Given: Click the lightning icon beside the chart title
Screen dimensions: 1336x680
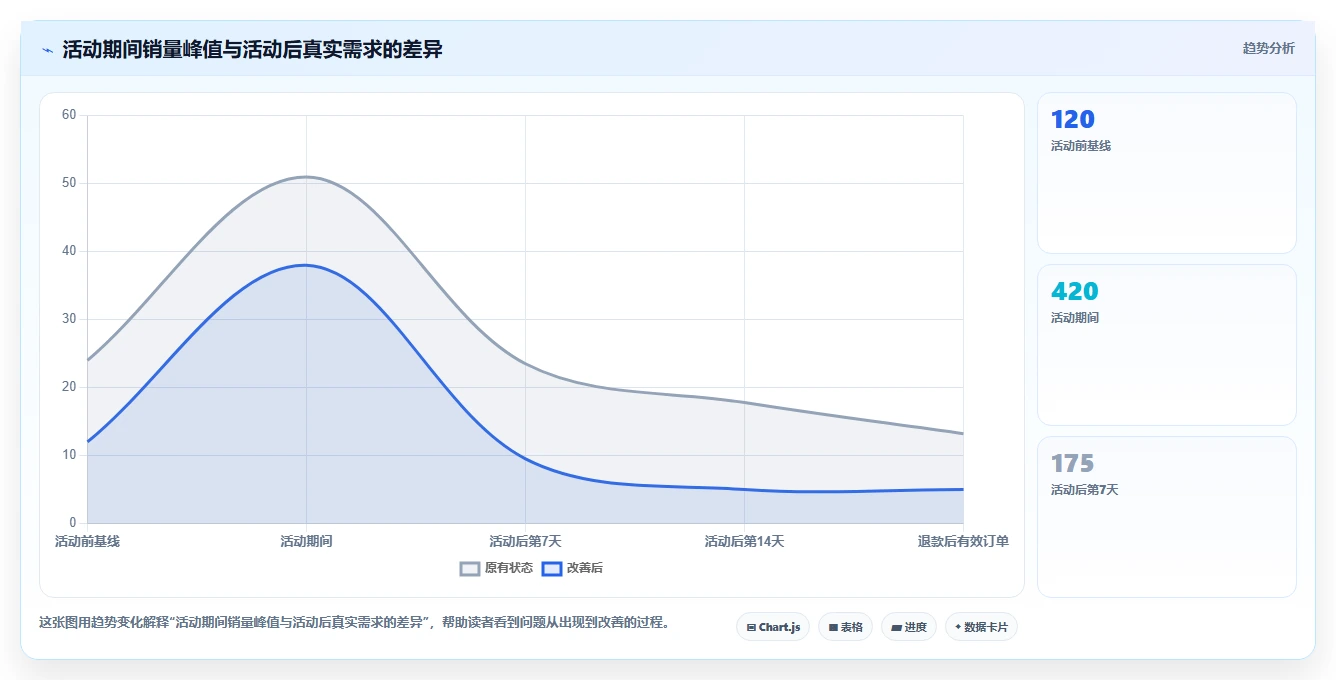Looking at the screenshot, I should click(x=47, y=49).
